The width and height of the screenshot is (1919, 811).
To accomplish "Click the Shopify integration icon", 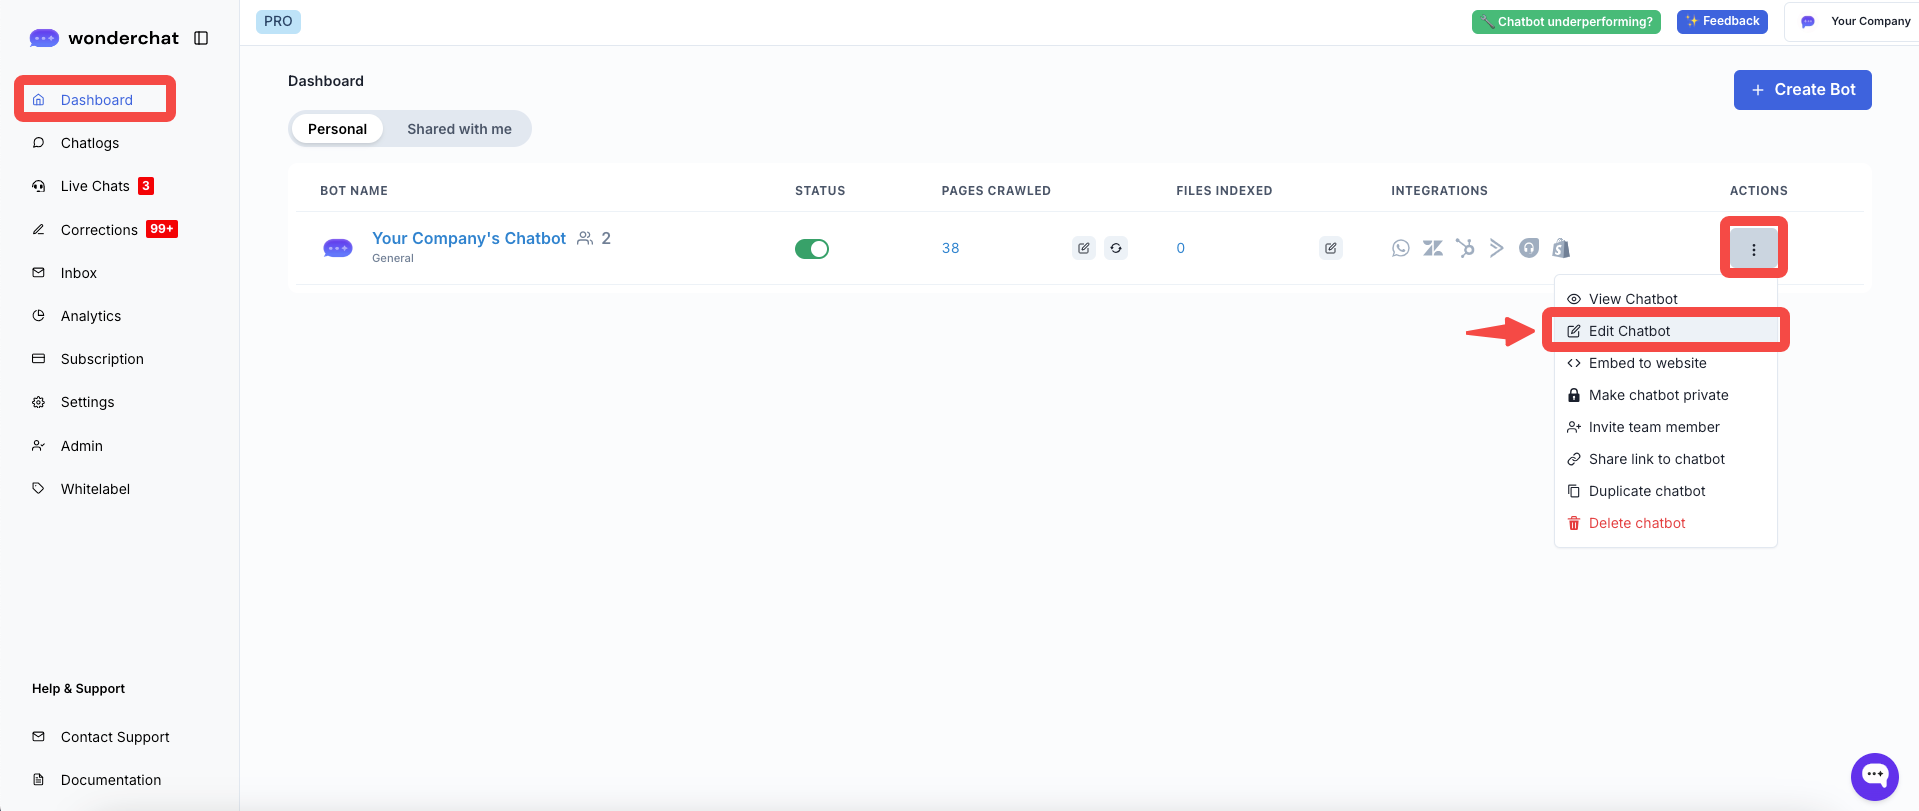I will click(x=1561, y=248).
